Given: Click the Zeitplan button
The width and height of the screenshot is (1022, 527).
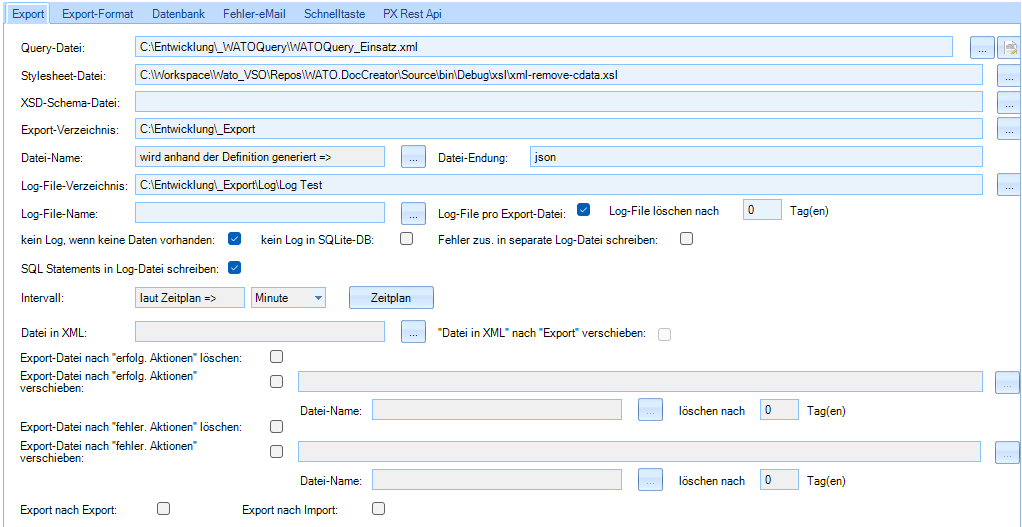Looking at the screenshot, I should 390,298.
